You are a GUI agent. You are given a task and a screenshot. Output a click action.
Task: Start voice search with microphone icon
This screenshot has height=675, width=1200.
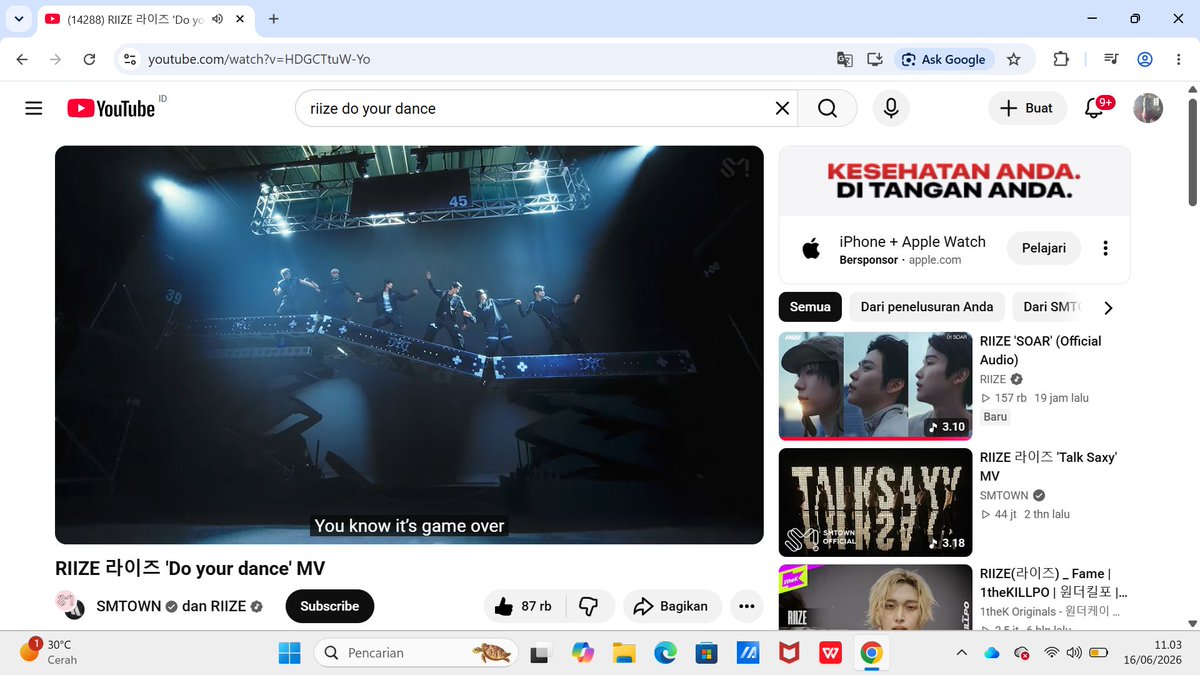[891, 108]
